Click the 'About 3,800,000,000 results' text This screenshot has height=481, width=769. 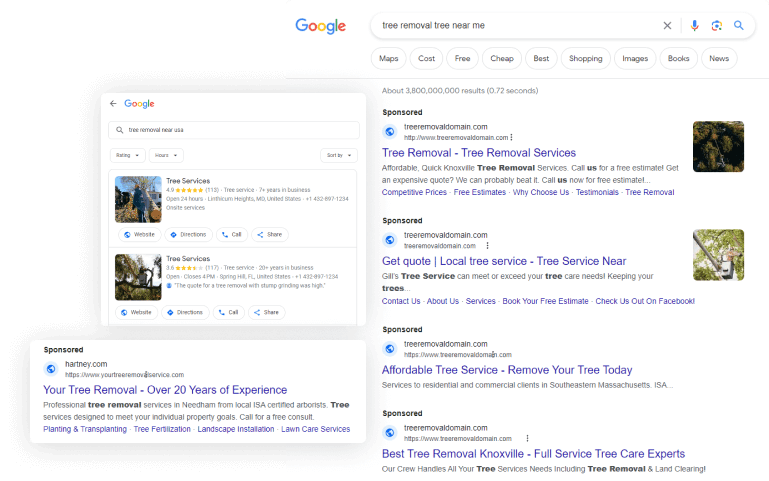coord(460,91)
